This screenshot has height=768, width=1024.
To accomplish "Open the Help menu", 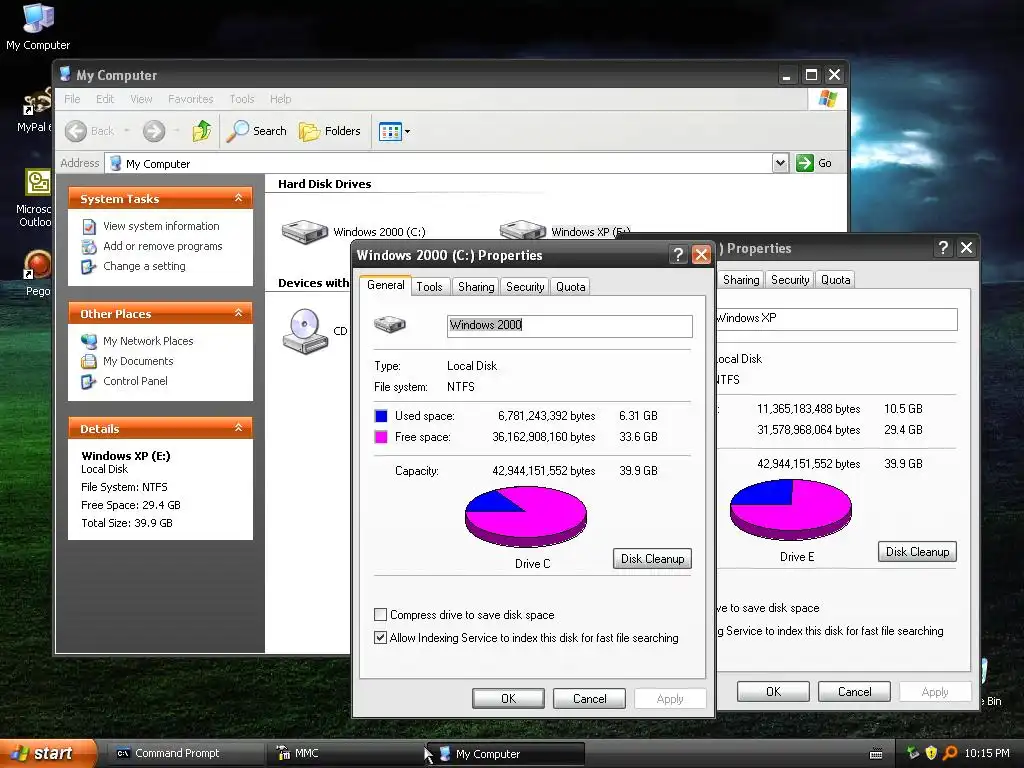I will pyautogui.click(x=280, y=99).
